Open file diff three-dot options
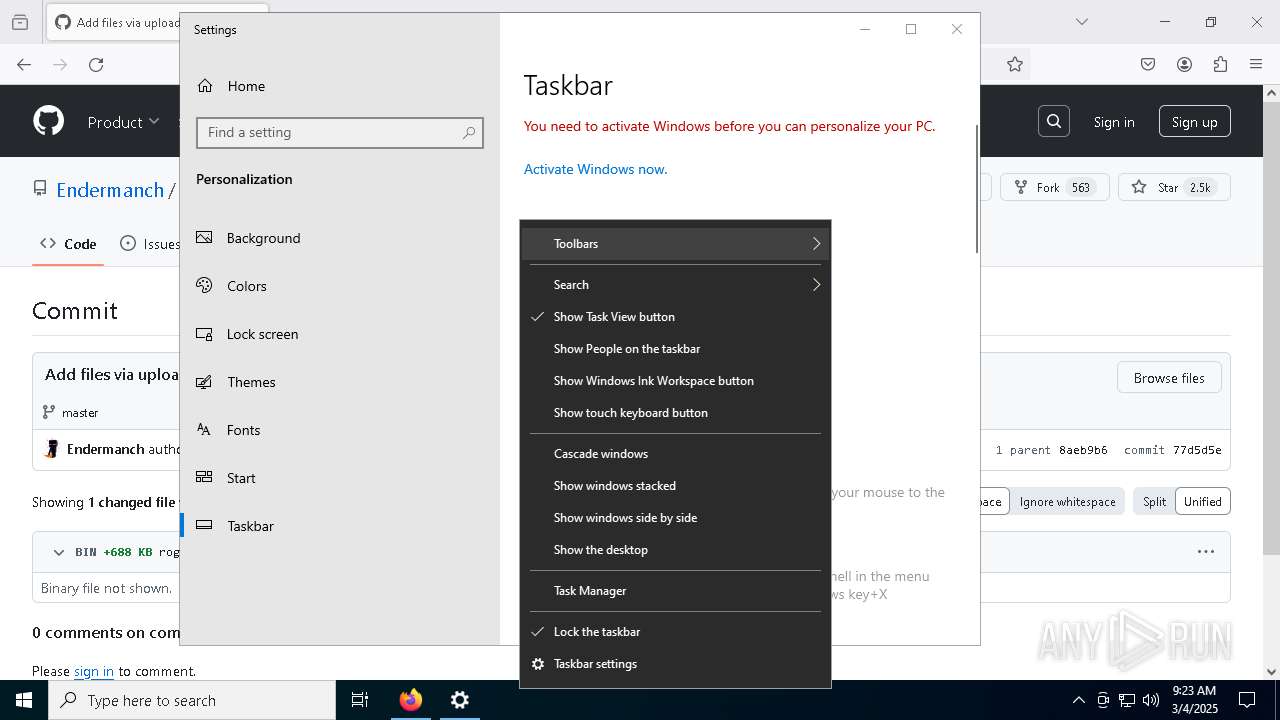The image size is (1280, 720). (1206, 552)
